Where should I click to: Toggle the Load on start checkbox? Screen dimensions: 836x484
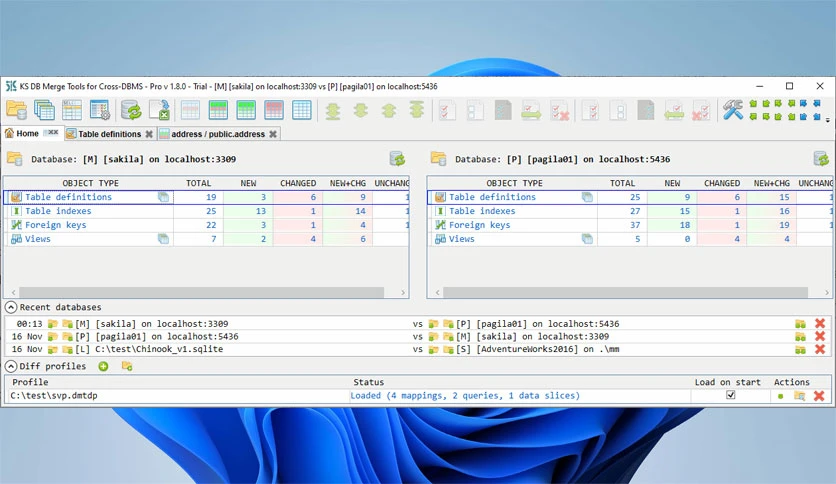(x=730, y=395)
